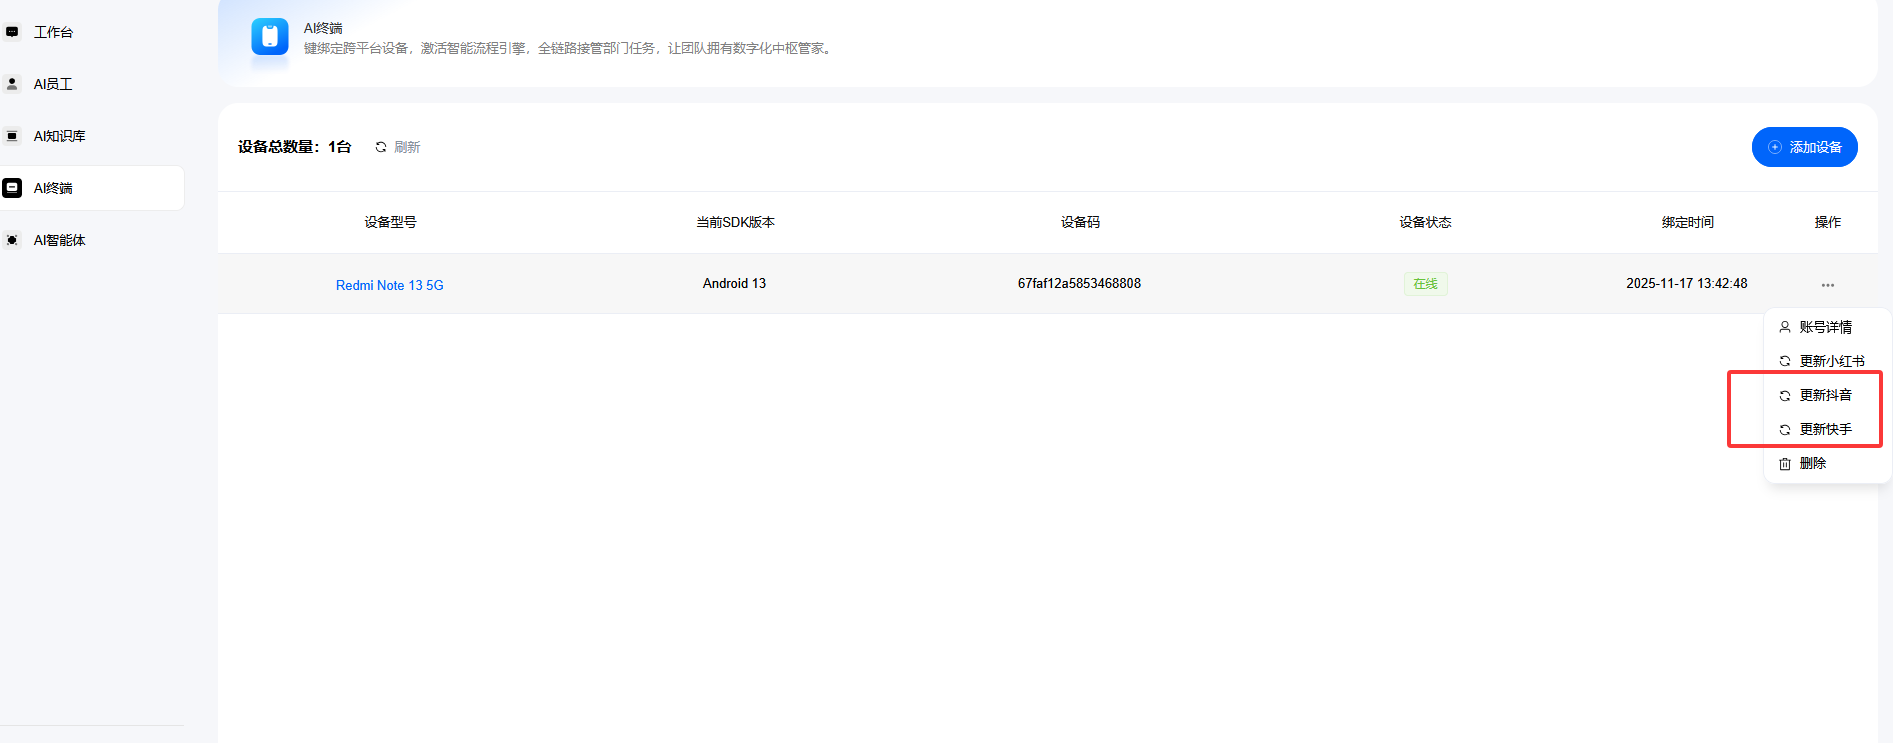Screen dimensions: 1893x743
Task: Select AI终端 in the left sidebar
Action: [53, 188]
